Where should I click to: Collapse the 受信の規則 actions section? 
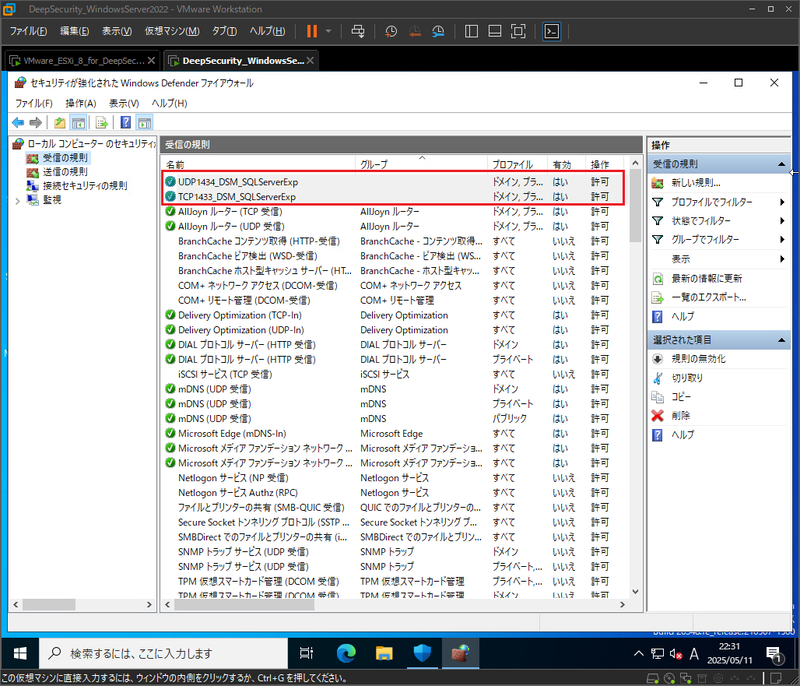pos(781,164)
